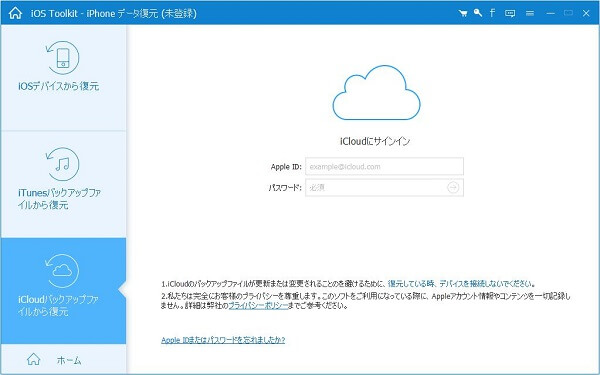The image size is (600, 375).
Task: Click the home icon in the title bar
Action: click(x=15, y=13)
